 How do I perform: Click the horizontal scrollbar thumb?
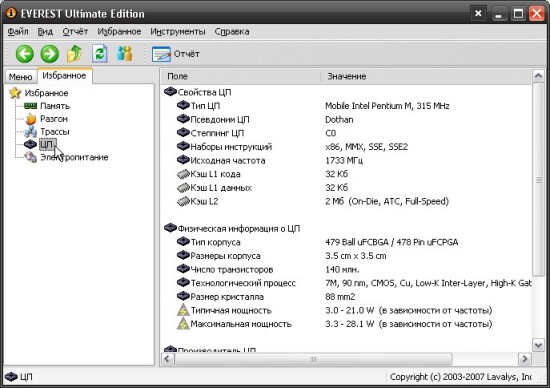313,359
